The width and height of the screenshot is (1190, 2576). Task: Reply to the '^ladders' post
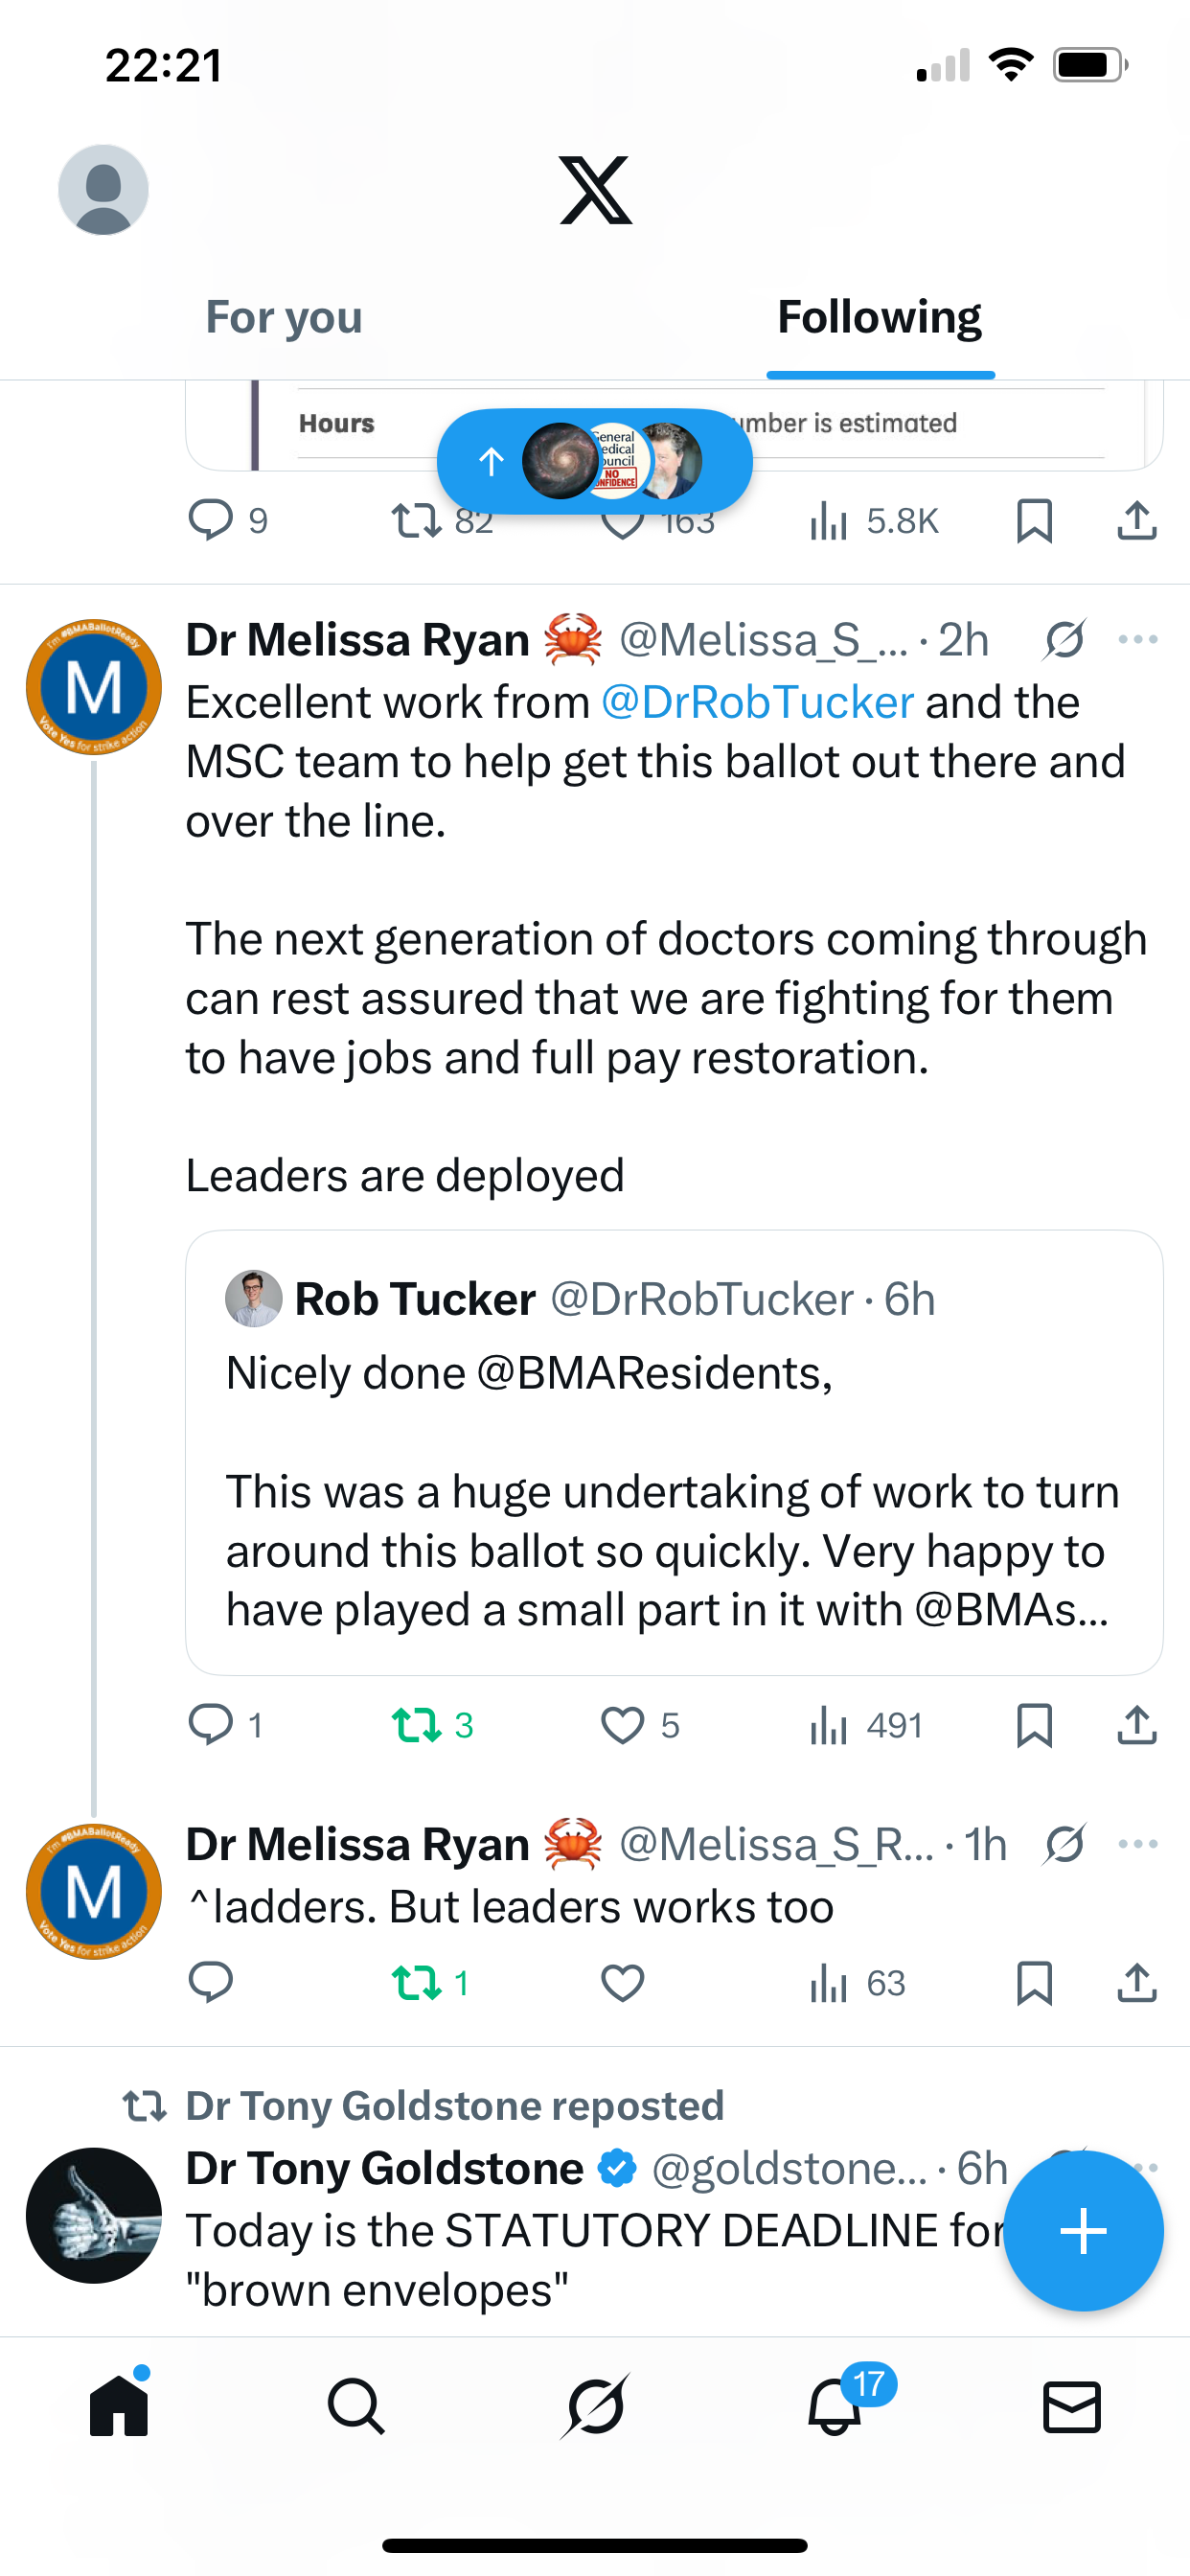[210, 1982]
